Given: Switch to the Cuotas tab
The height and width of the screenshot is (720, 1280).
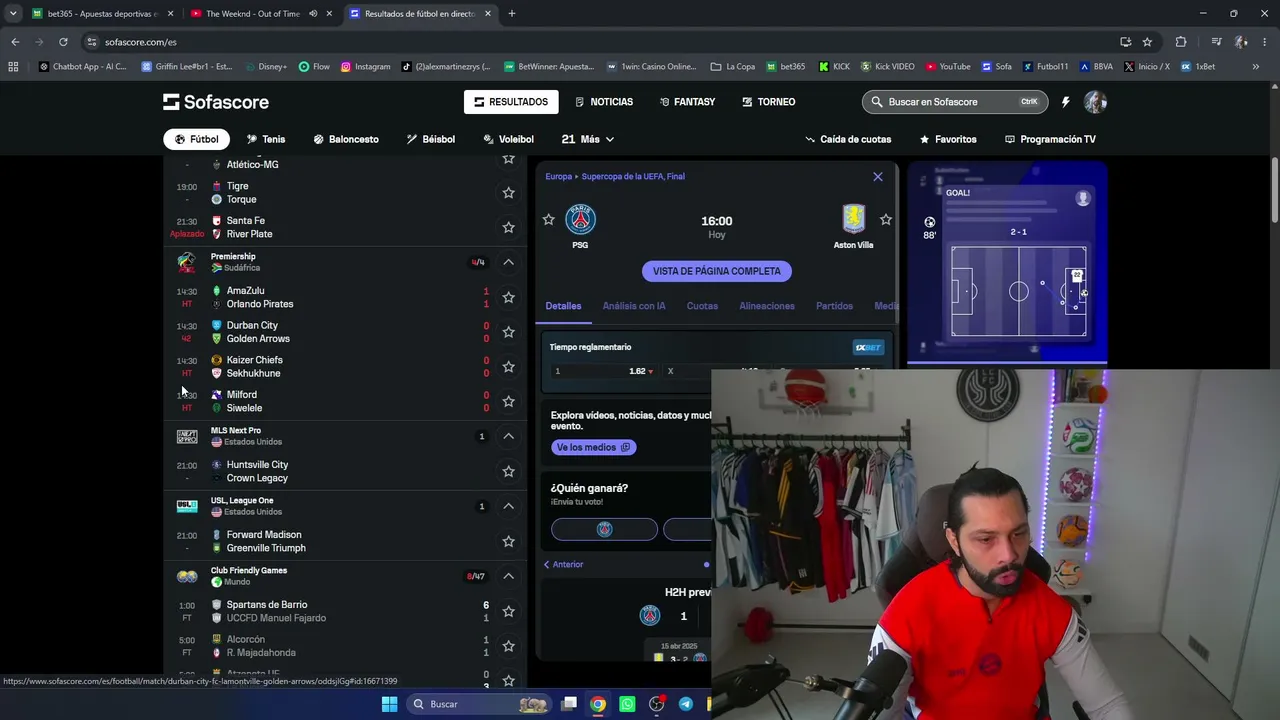Looking at the screenshot, I should (x=702, y=306).
